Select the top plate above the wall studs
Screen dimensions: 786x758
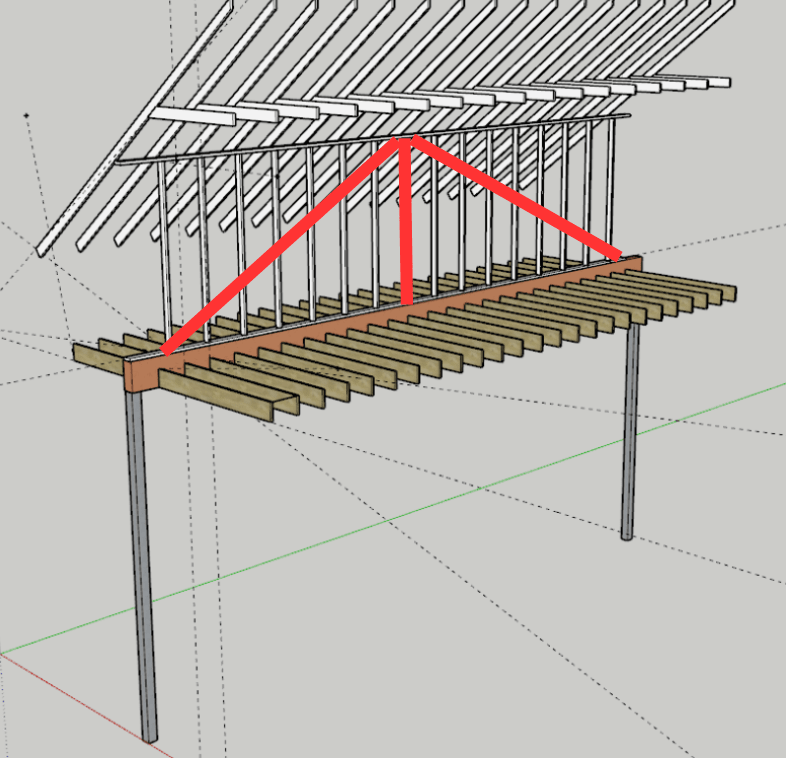pos(373,139)
